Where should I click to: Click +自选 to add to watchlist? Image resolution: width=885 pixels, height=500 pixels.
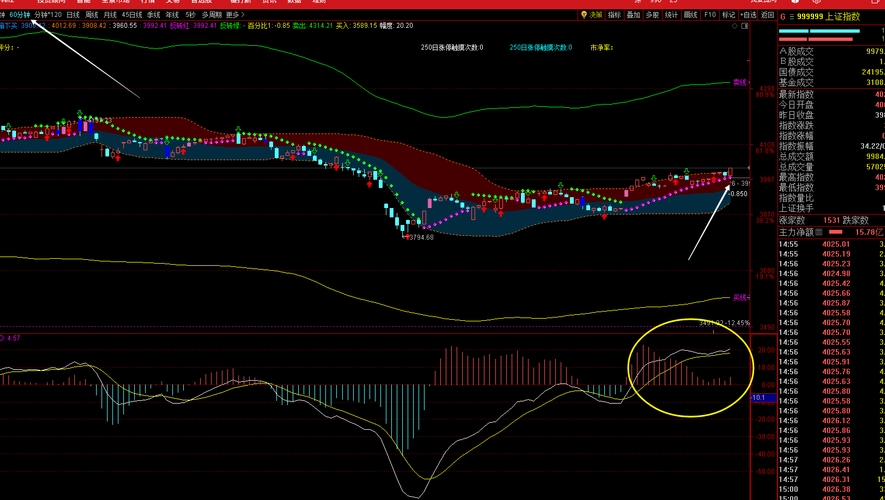point(748,15)
